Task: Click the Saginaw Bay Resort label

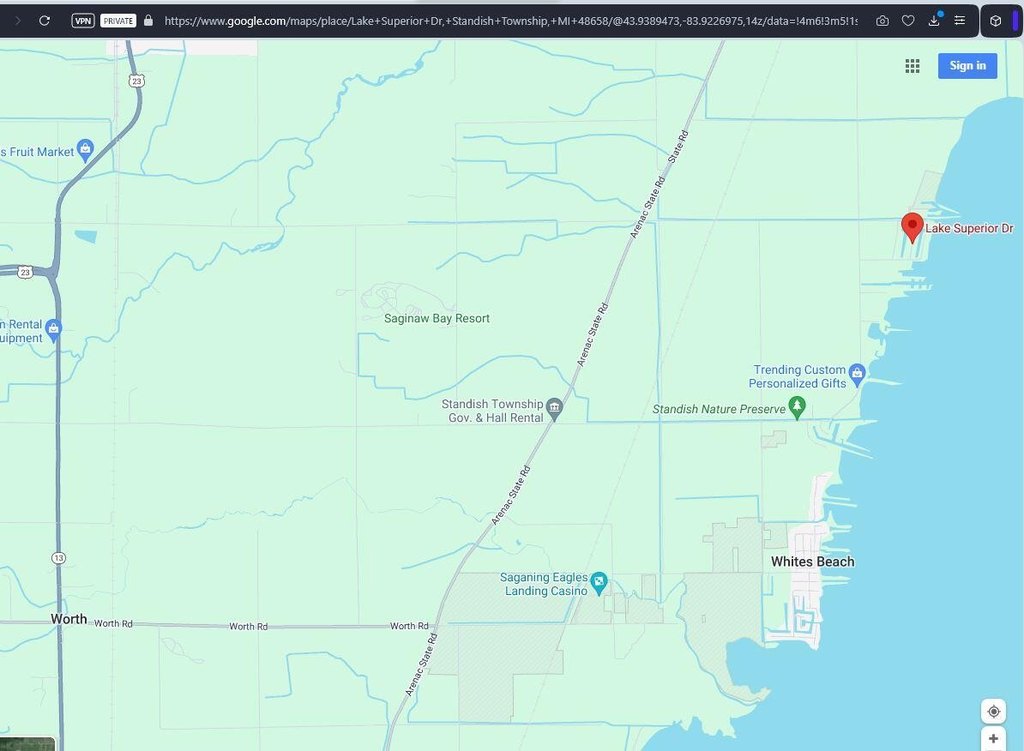Action: (437, 318)
